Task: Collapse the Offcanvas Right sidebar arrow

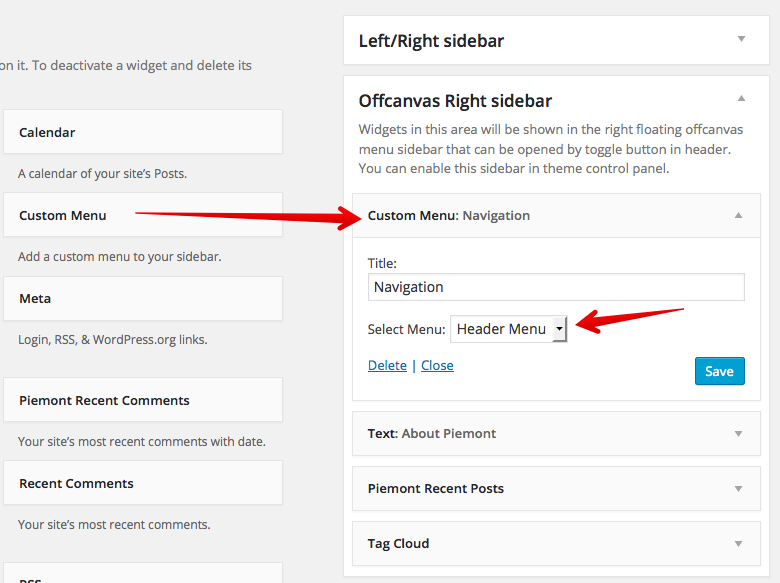Action: click(741, 99)
